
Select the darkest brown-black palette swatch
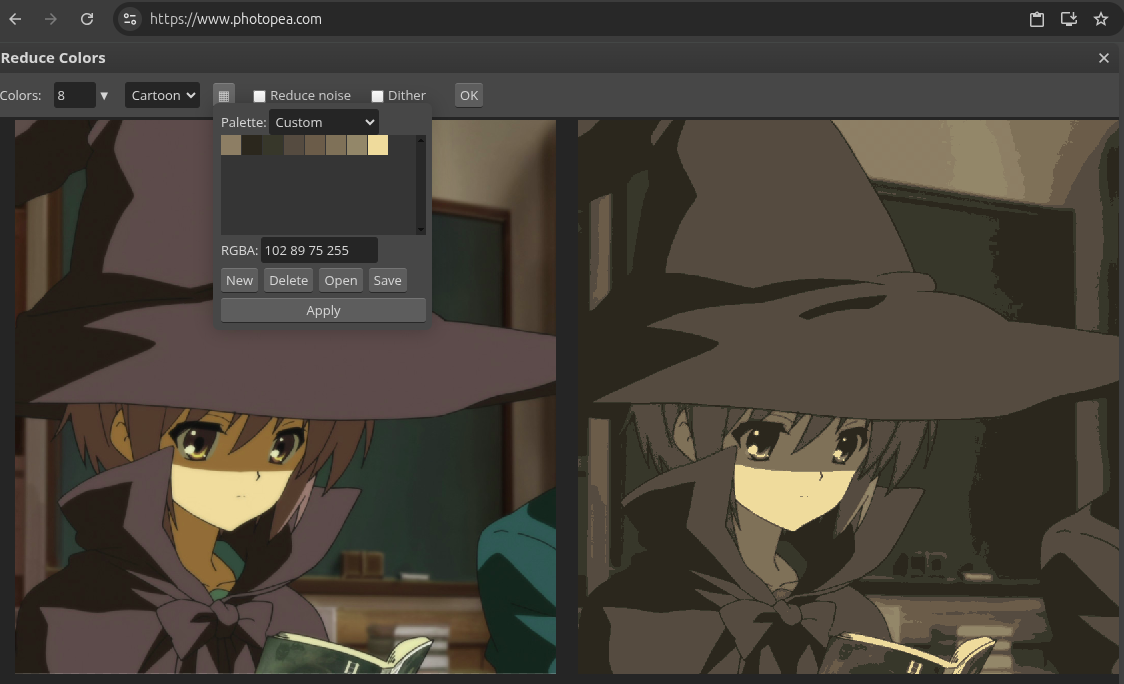pos(252,145)
